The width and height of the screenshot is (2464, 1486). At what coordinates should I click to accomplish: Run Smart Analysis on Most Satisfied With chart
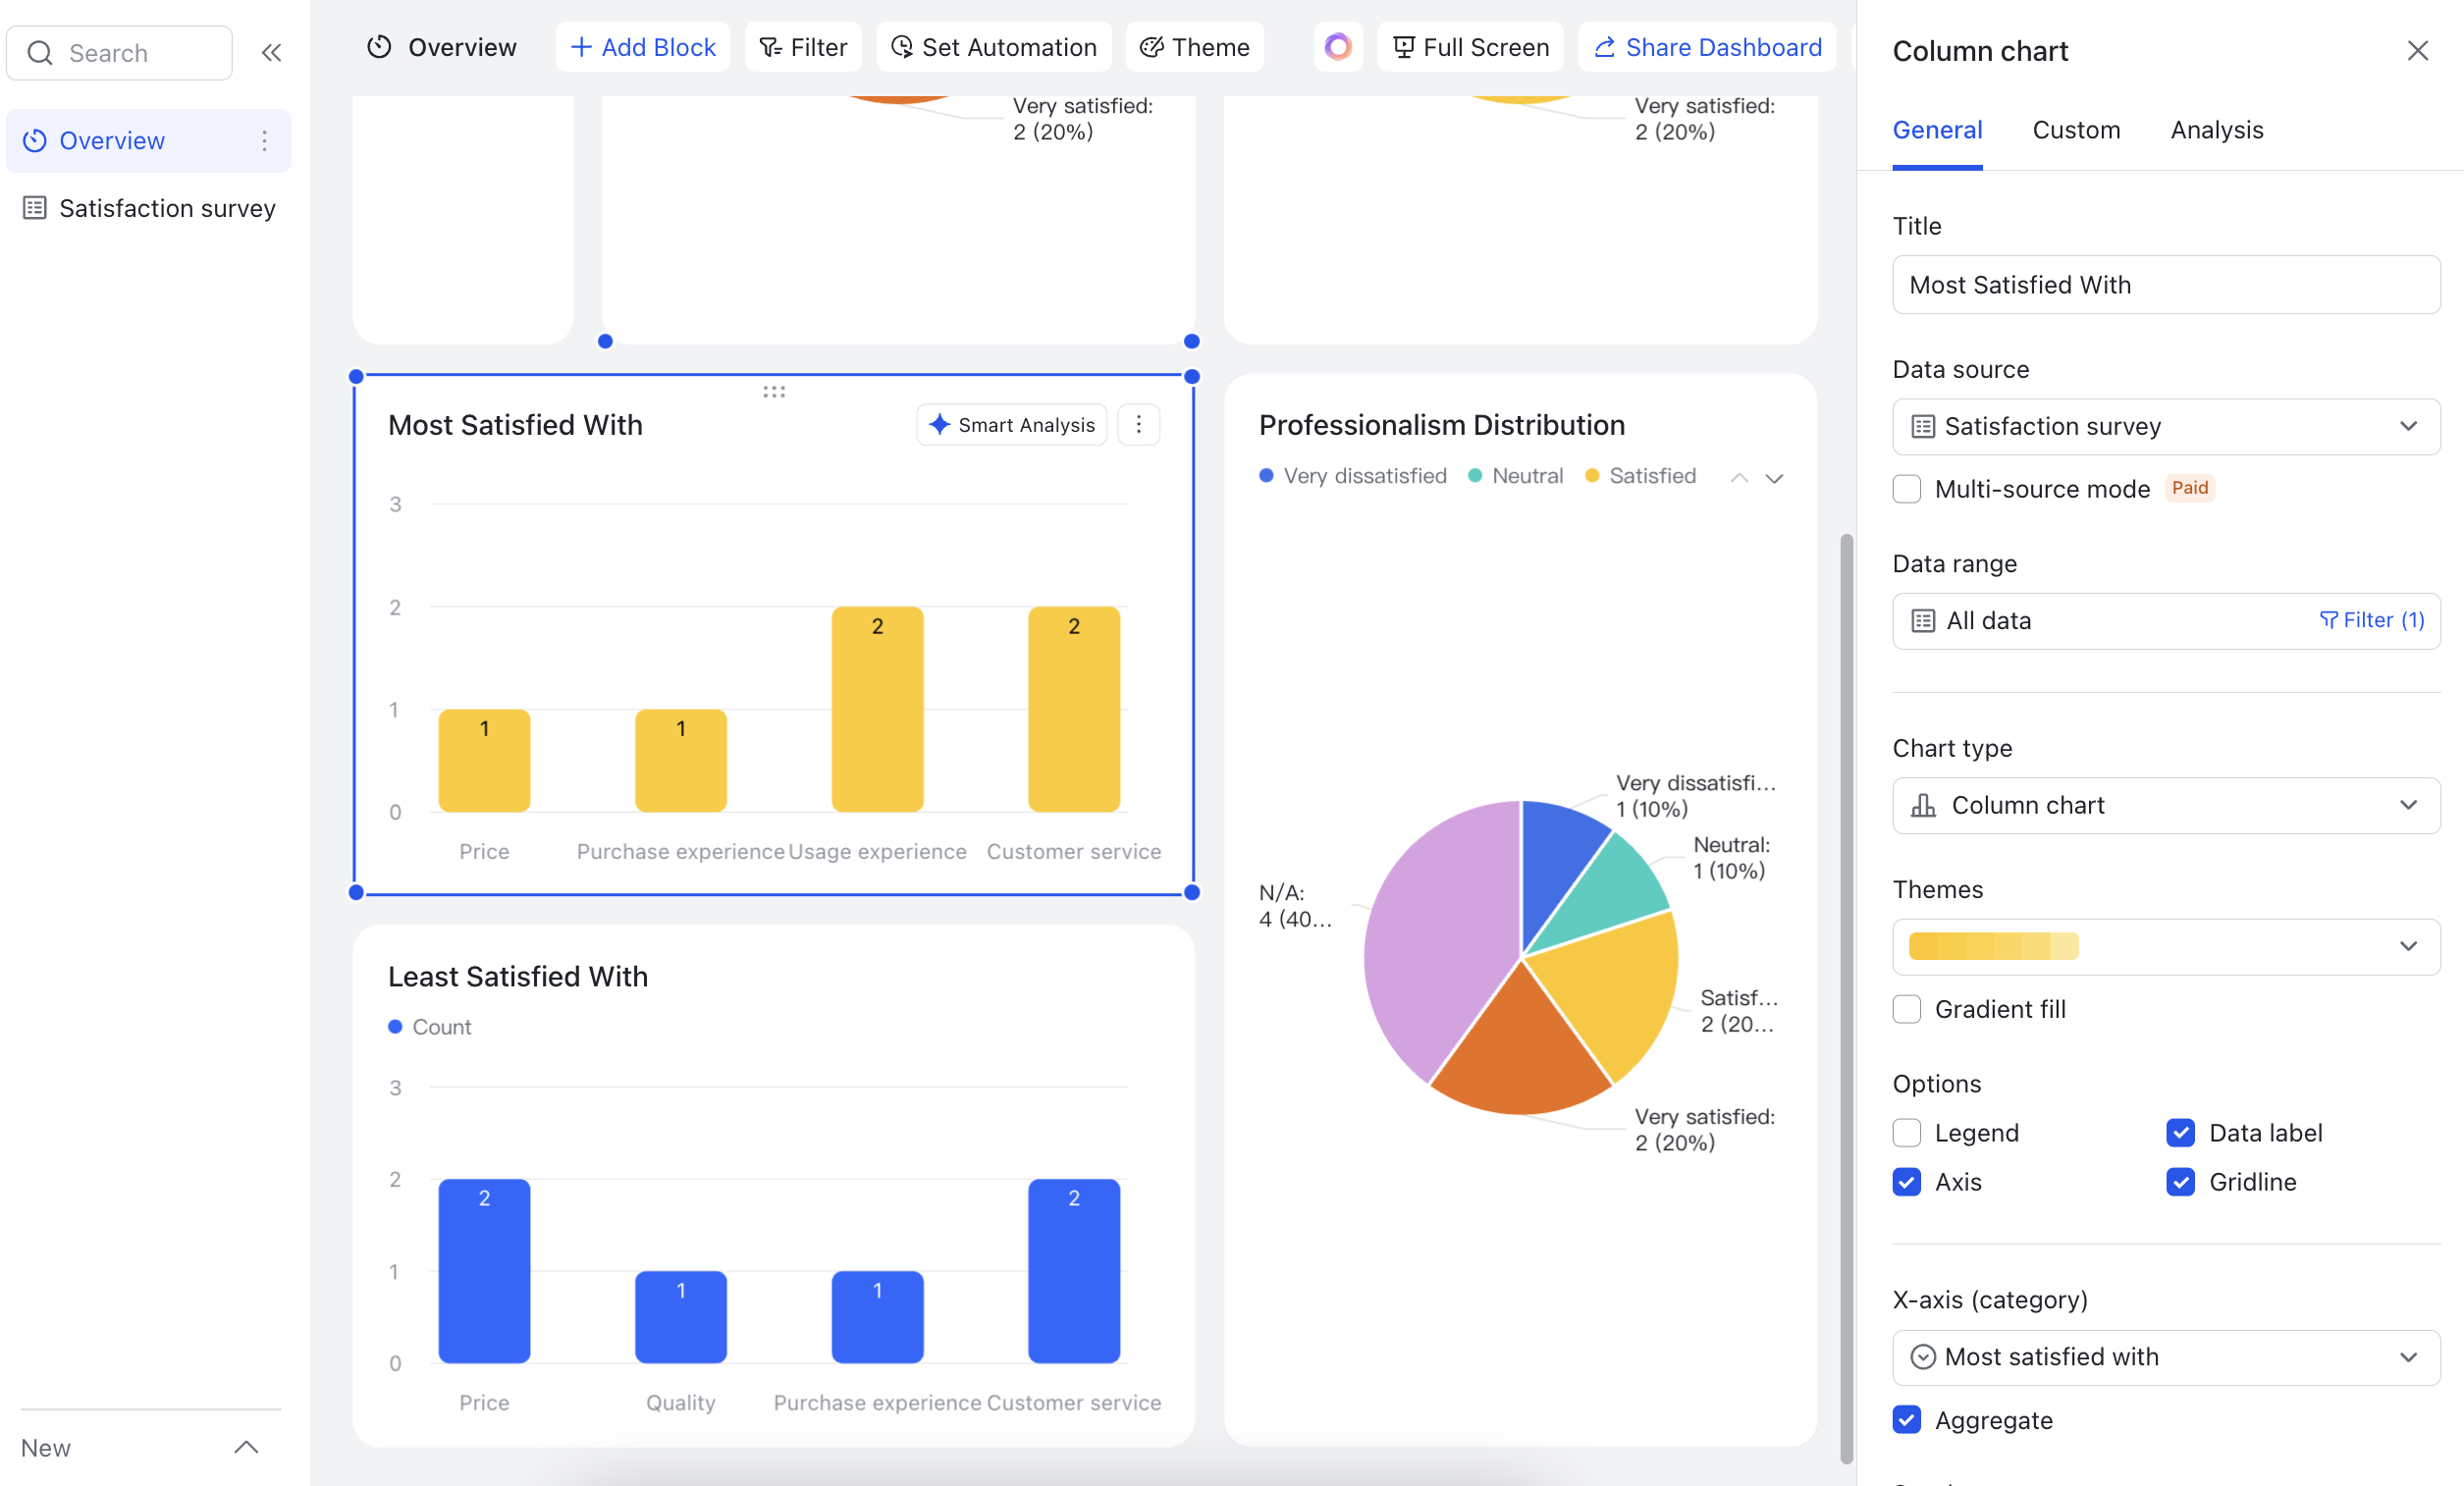[1010, 425]
